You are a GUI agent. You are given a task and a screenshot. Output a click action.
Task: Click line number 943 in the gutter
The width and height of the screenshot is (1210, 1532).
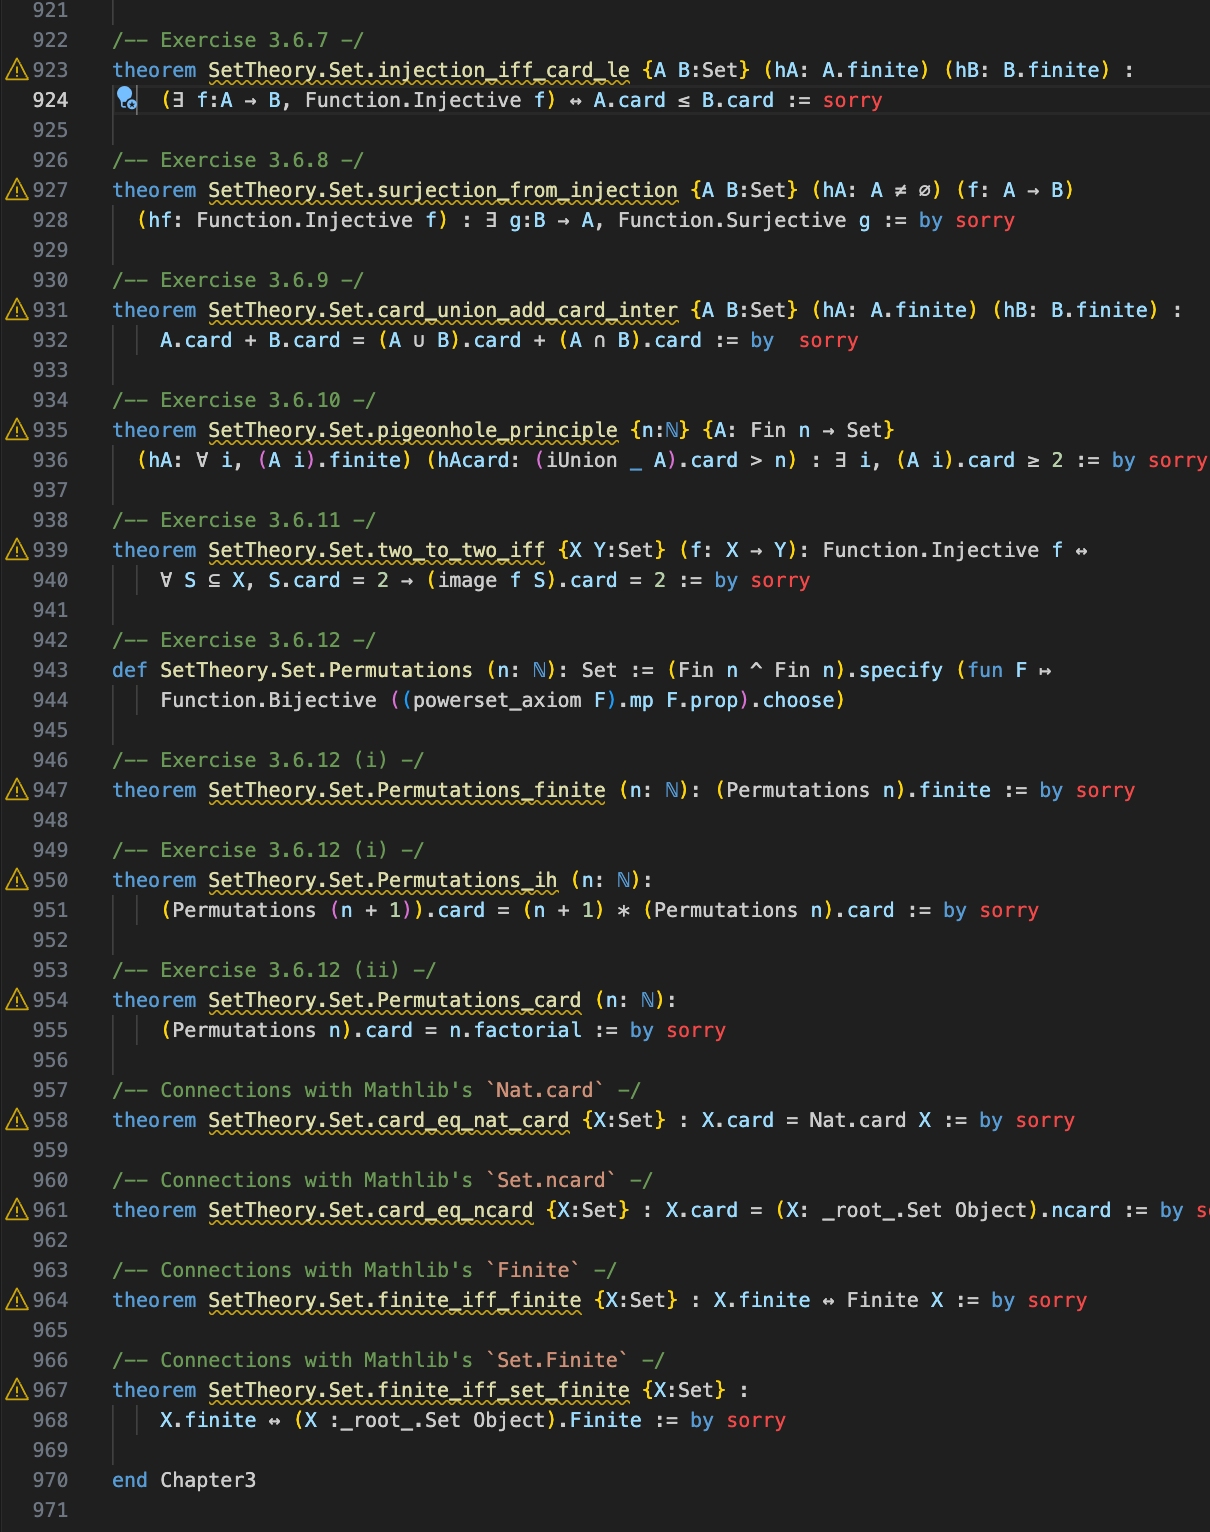[50, 670]
